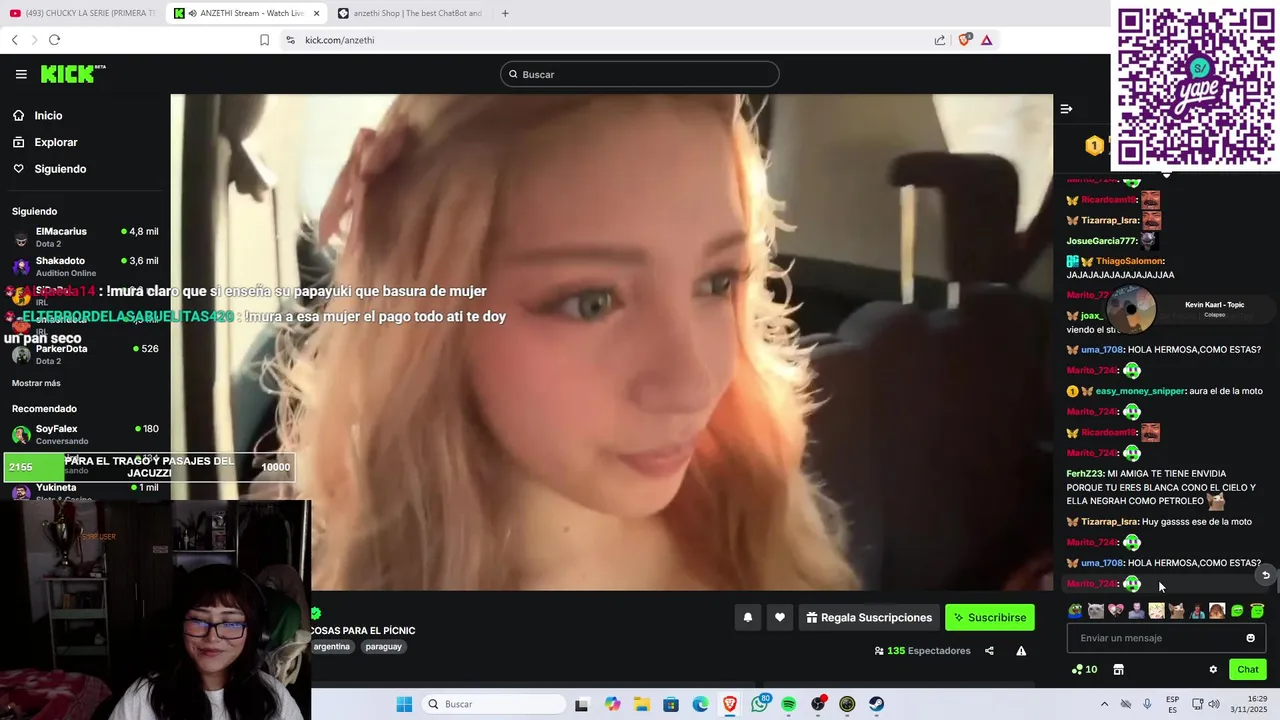
Task: Report the stream with warning icon
Action: (x=1021, y=651)
